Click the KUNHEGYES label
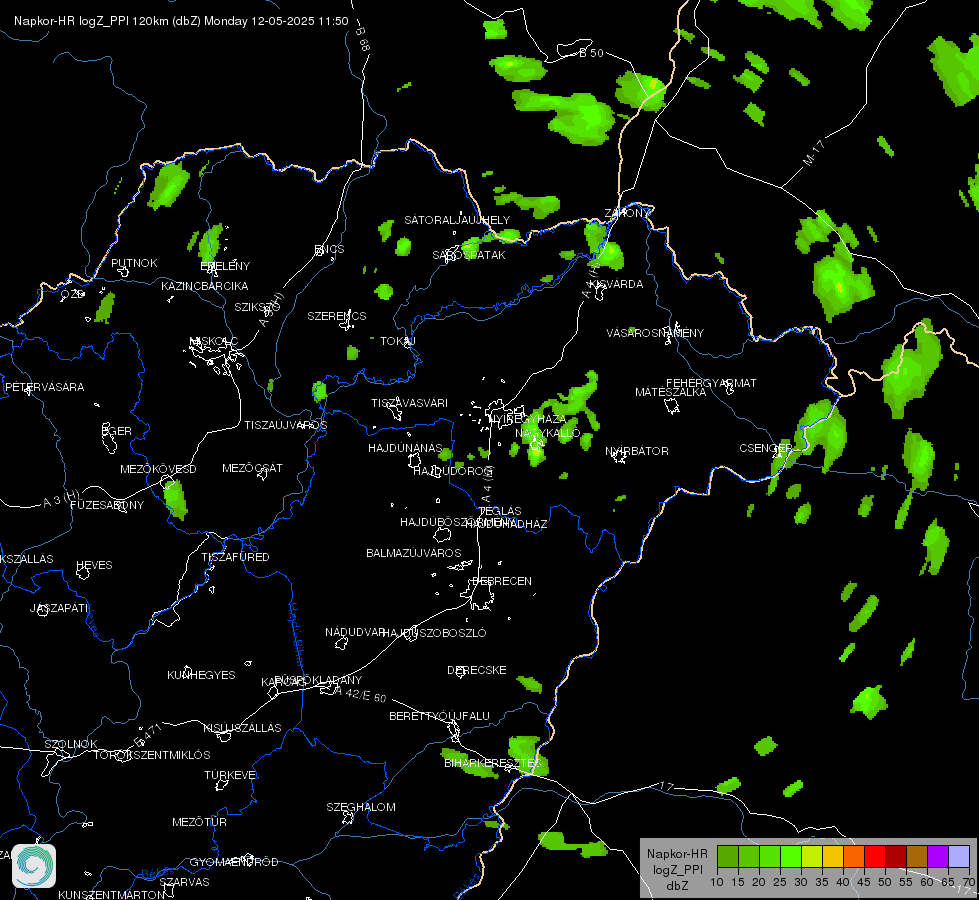The image size is (979, 900). [x=202, y=675]
